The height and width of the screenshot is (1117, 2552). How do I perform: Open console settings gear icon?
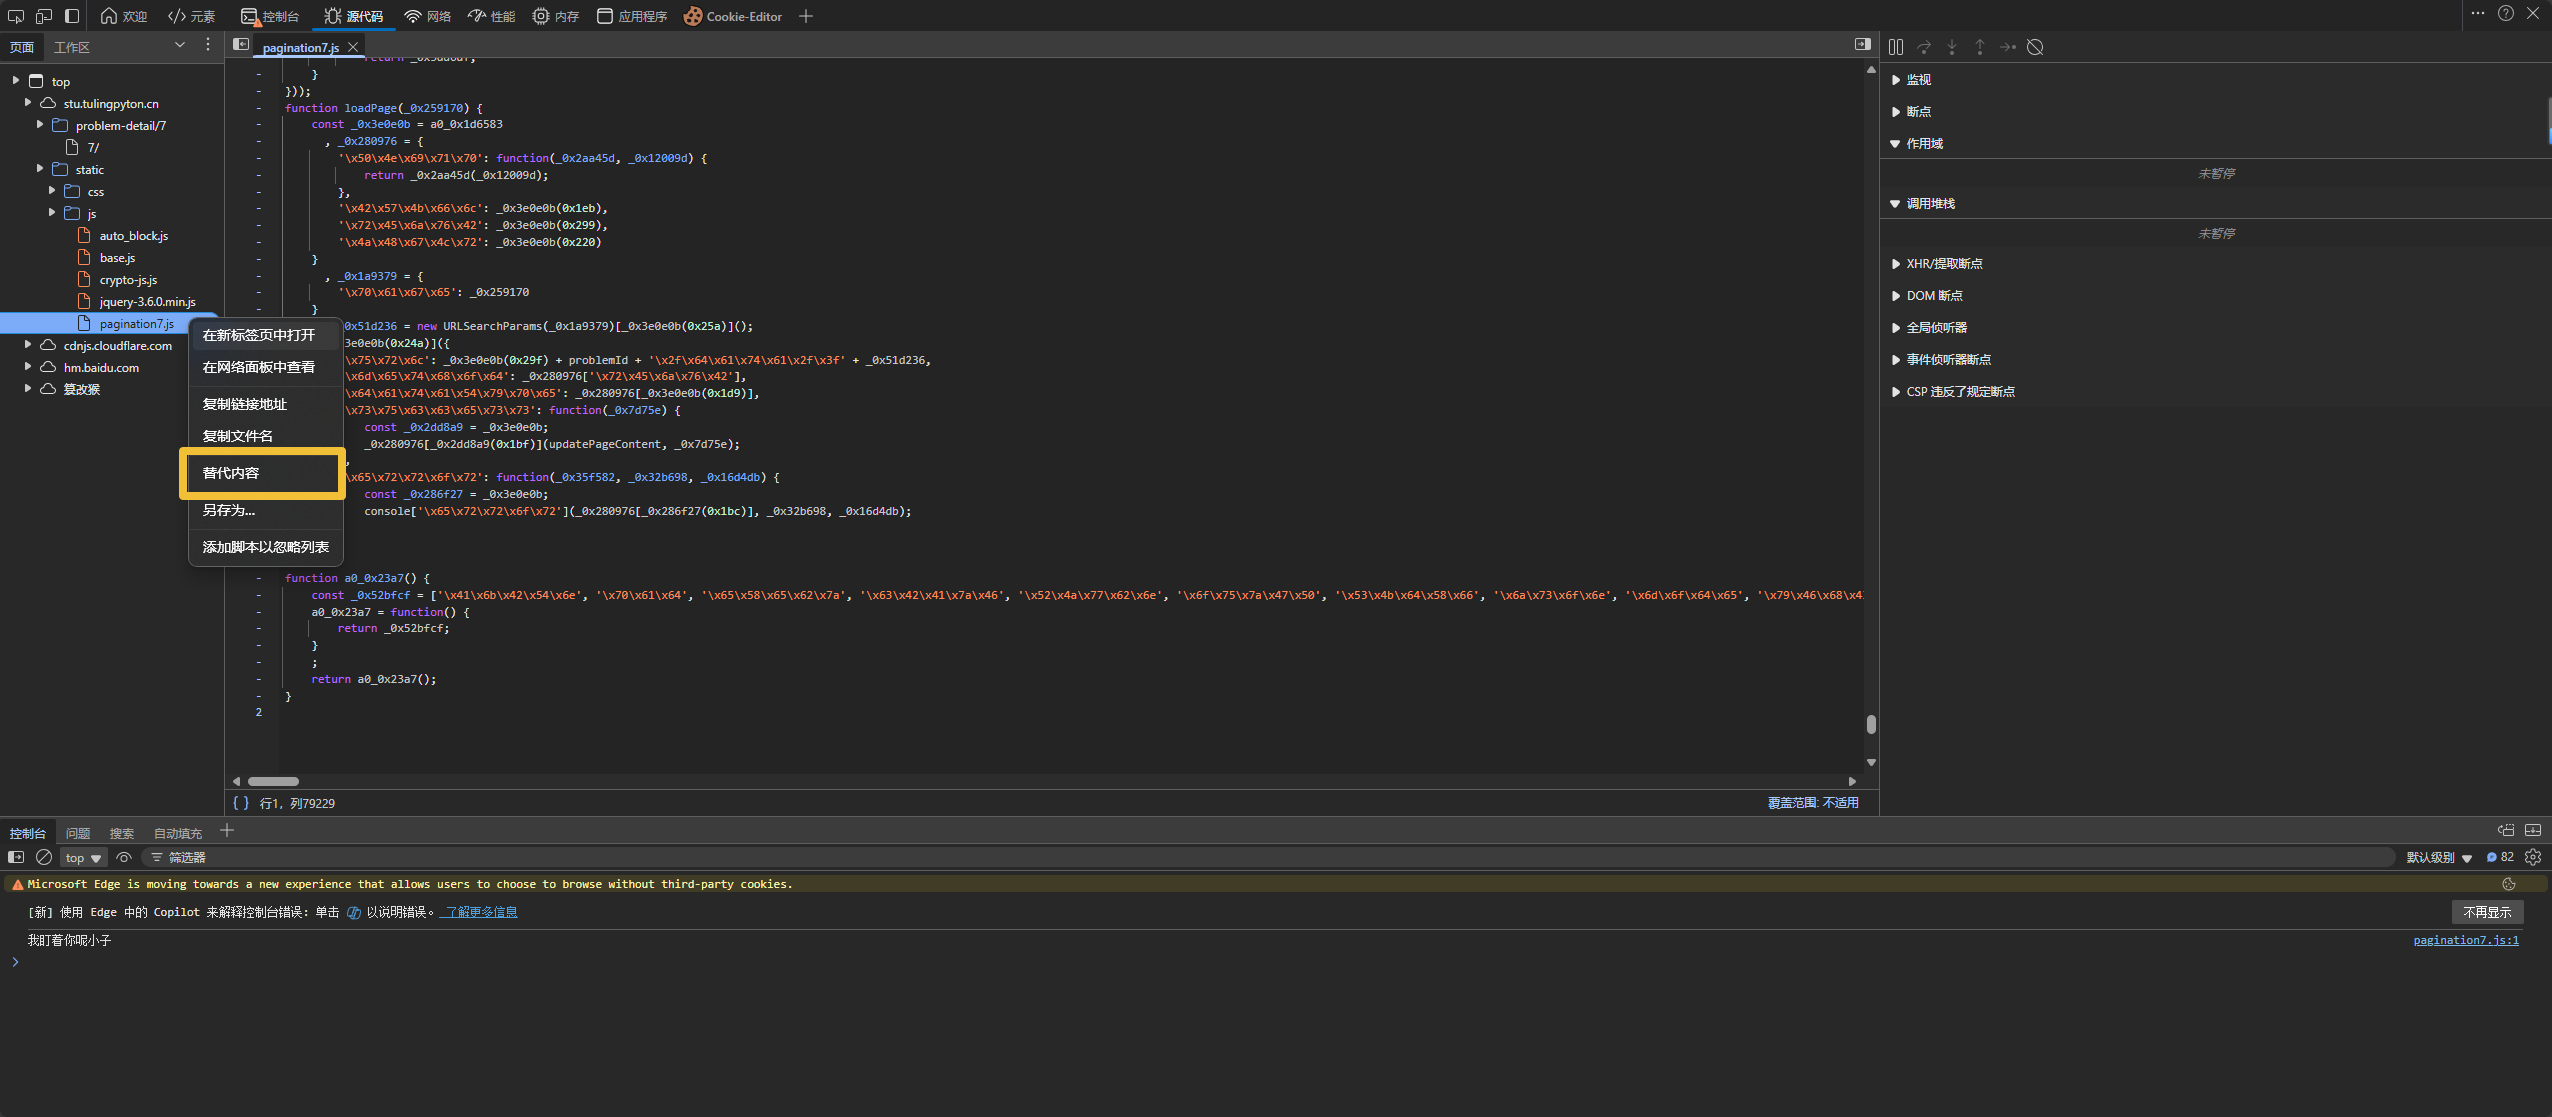point(2533,857)
